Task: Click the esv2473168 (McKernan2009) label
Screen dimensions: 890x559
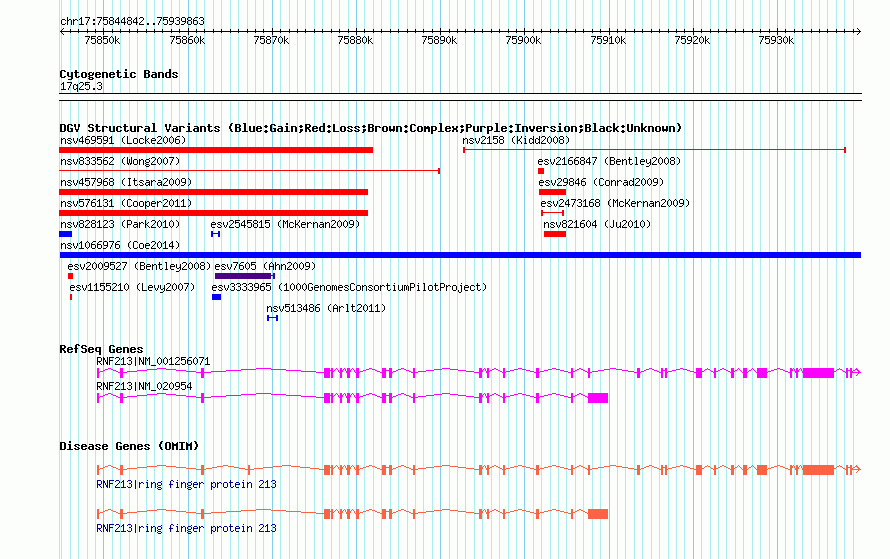Action: click(615, 203)
